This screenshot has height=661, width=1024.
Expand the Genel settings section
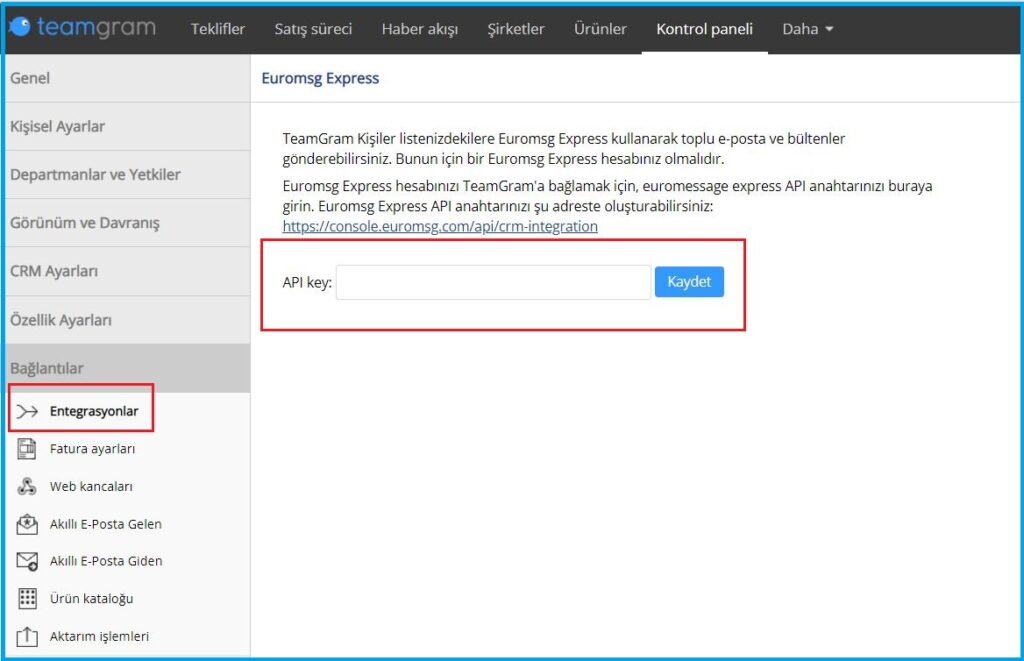(x=127, y=78)
